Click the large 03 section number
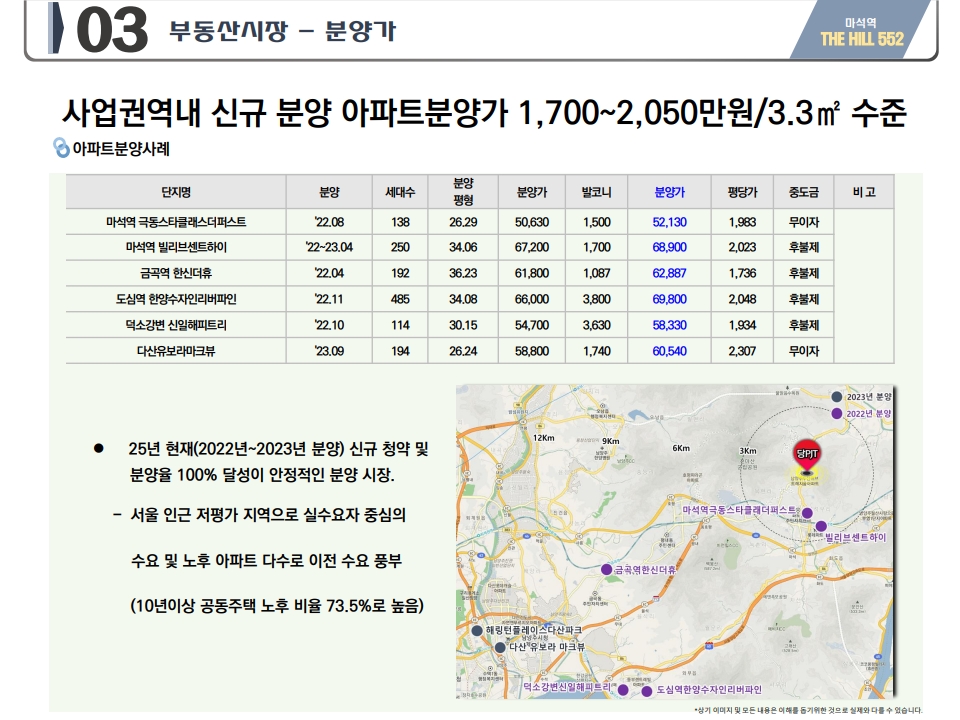 point(112,33)
